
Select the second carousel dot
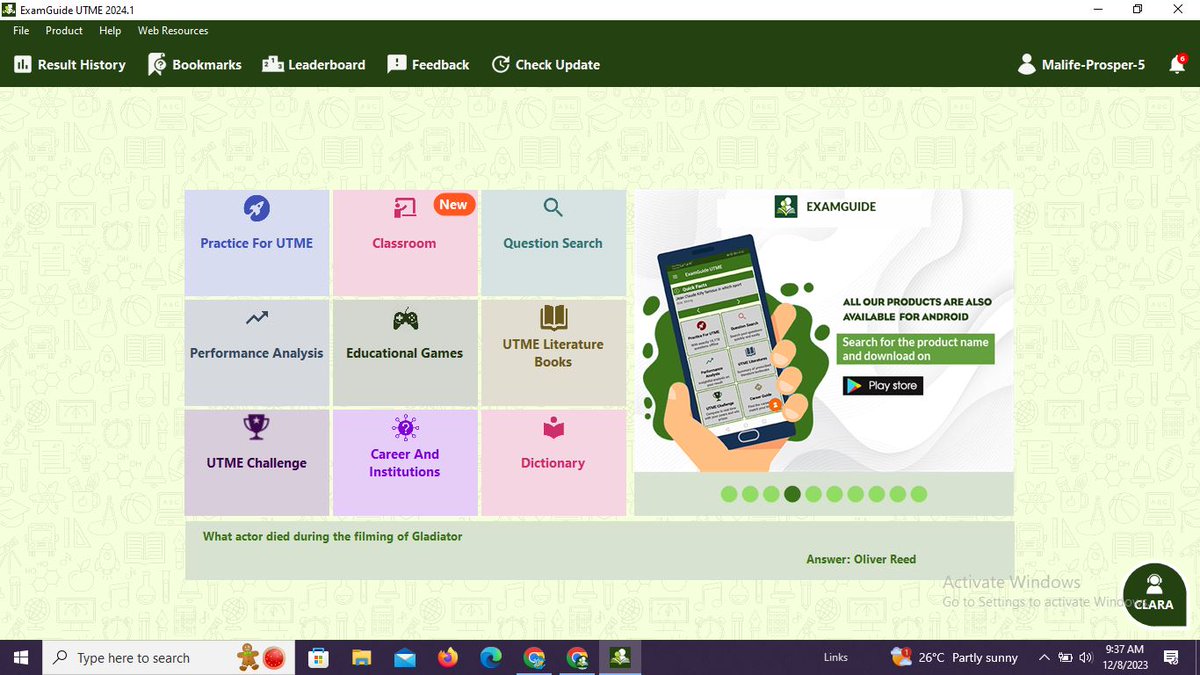[750, 494]
